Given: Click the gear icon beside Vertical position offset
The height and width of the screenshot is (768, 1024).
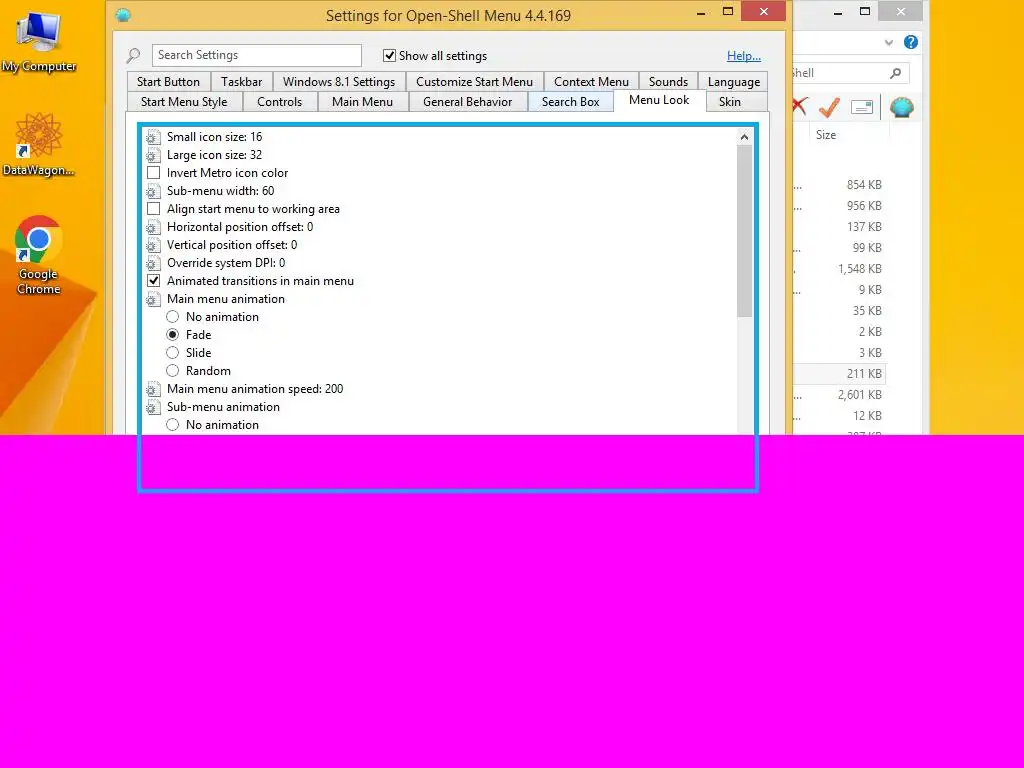Looking at the screenshot, I should click(x=153, y=245).
